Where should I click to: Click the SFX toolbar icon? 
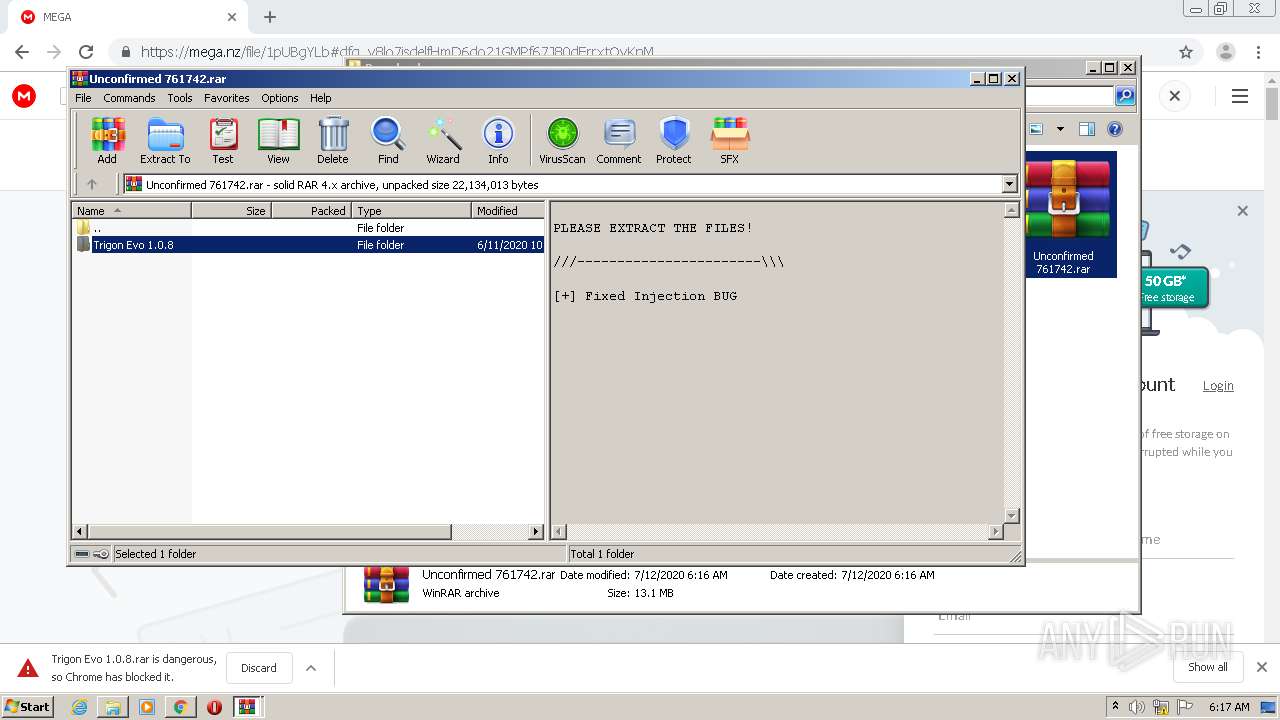(730, 140)
